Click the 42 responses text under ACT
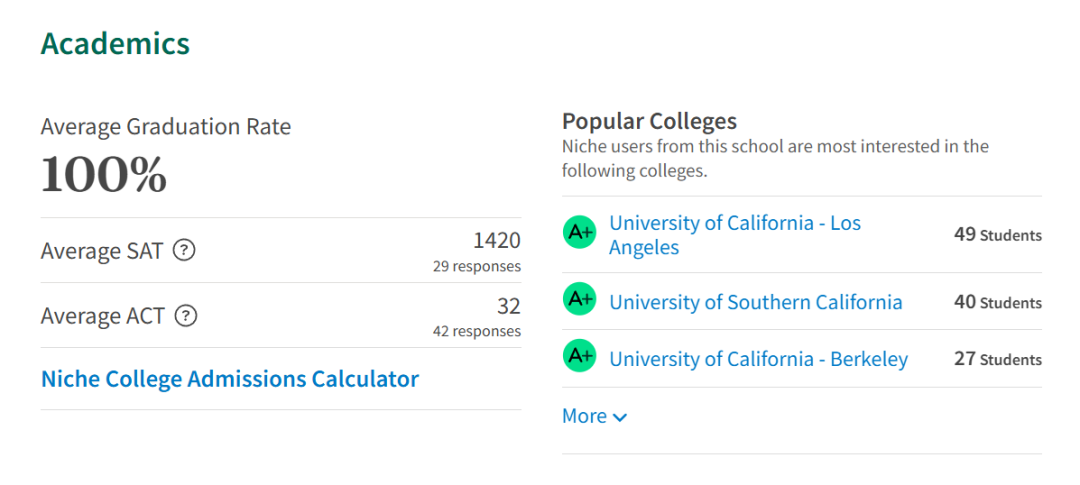Viewport: 1080px width, 485px height. 477,331
